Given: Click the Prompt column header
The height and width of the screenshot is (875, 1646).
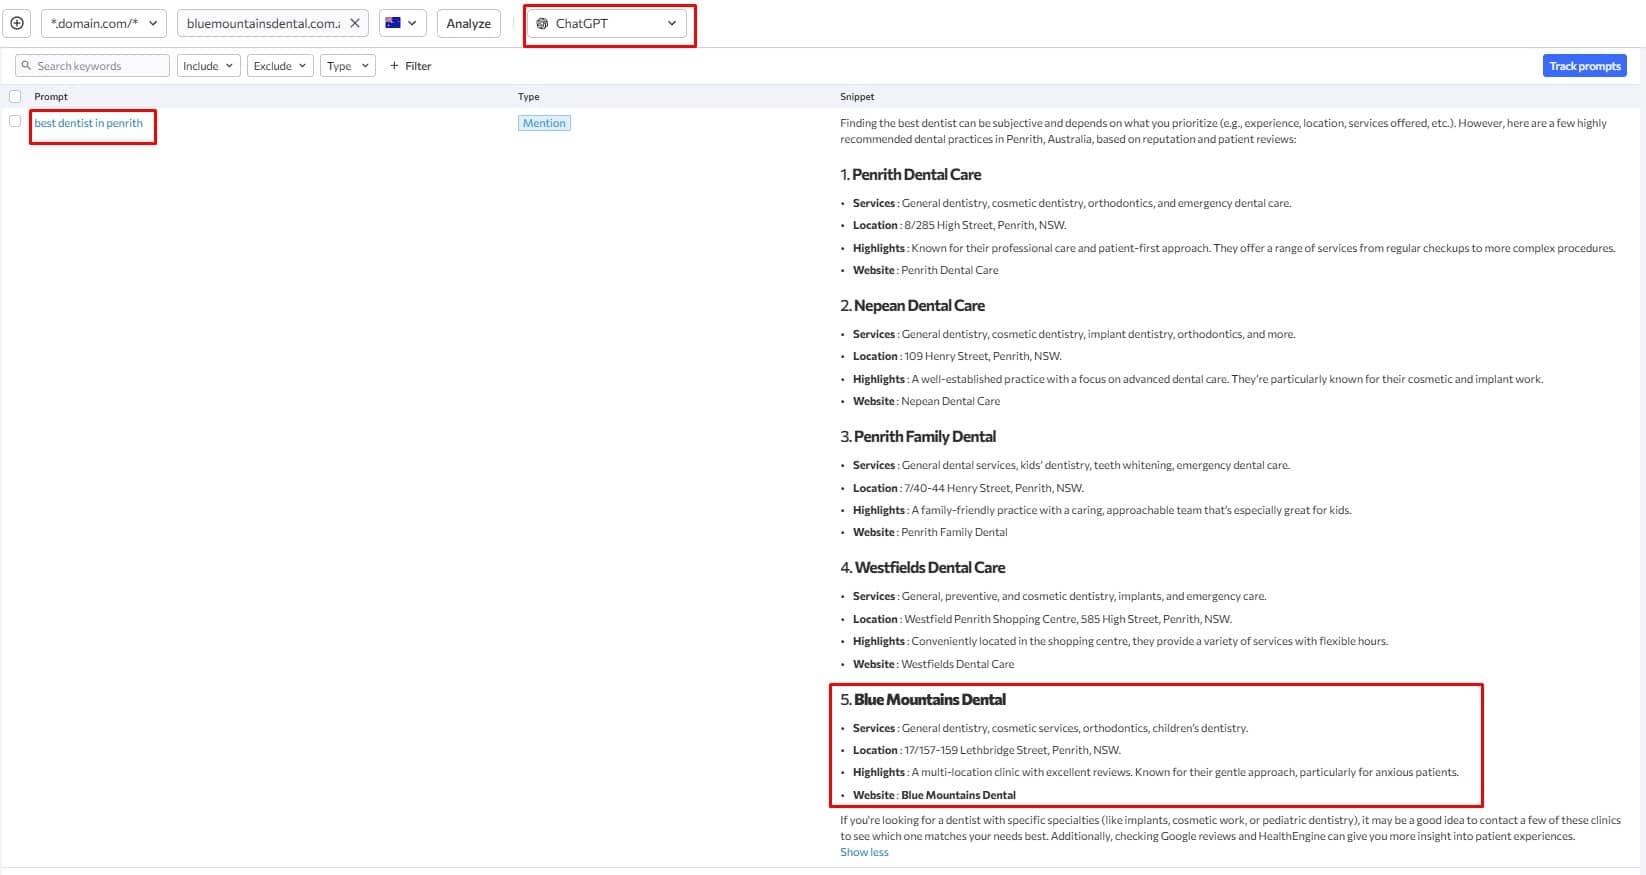Looking at the screenshot, I should 51,97.
